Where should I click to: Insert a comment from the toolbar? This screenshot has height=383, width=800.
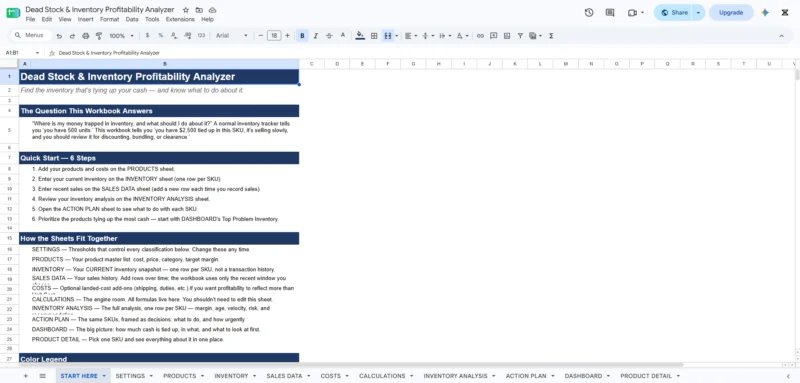point(493,36)
